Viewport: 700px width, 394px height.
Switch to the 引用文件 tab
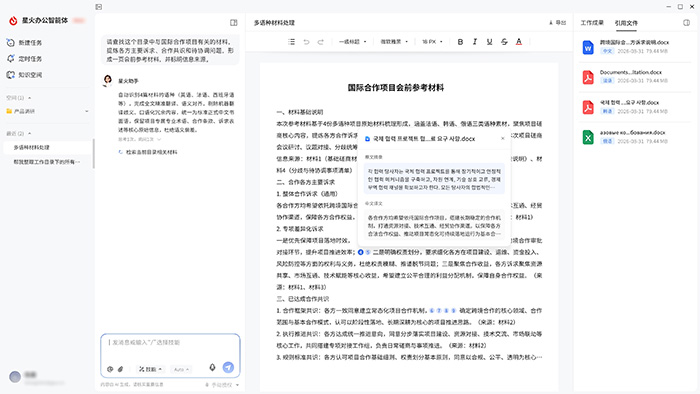point(626,23)
